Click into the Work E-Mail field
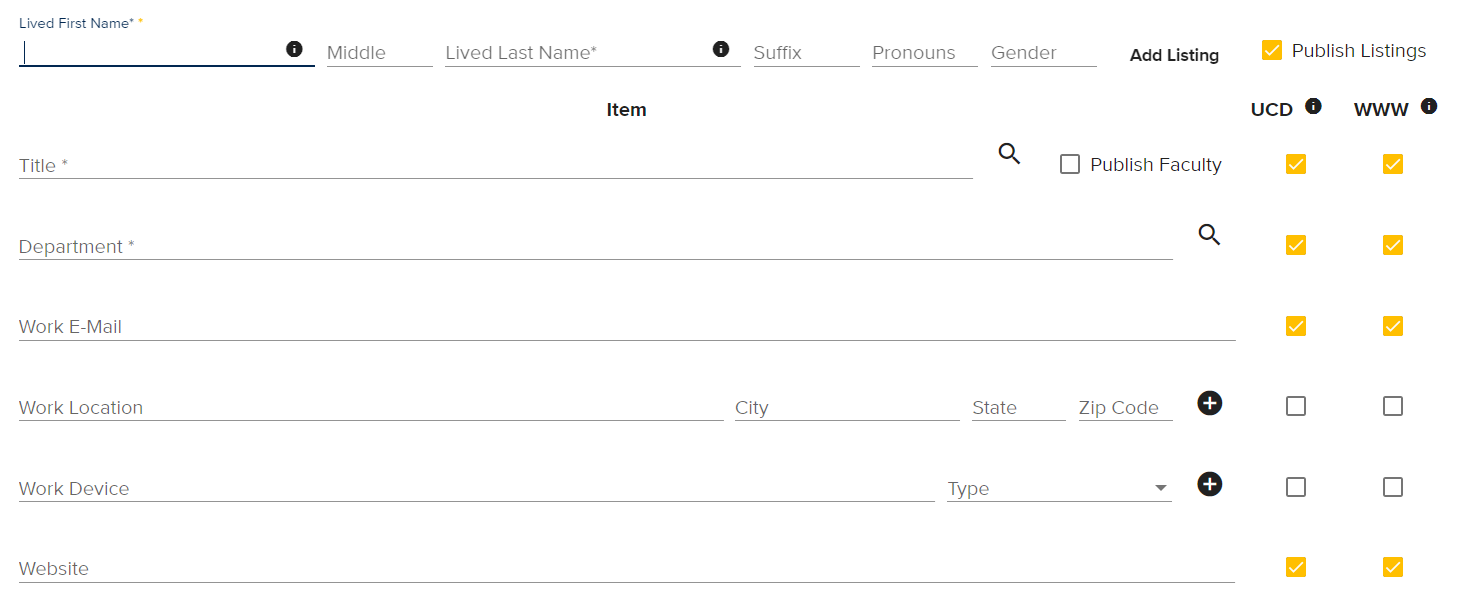The image size is (1464, 608). pyautogui.click(x=626, y=327)
